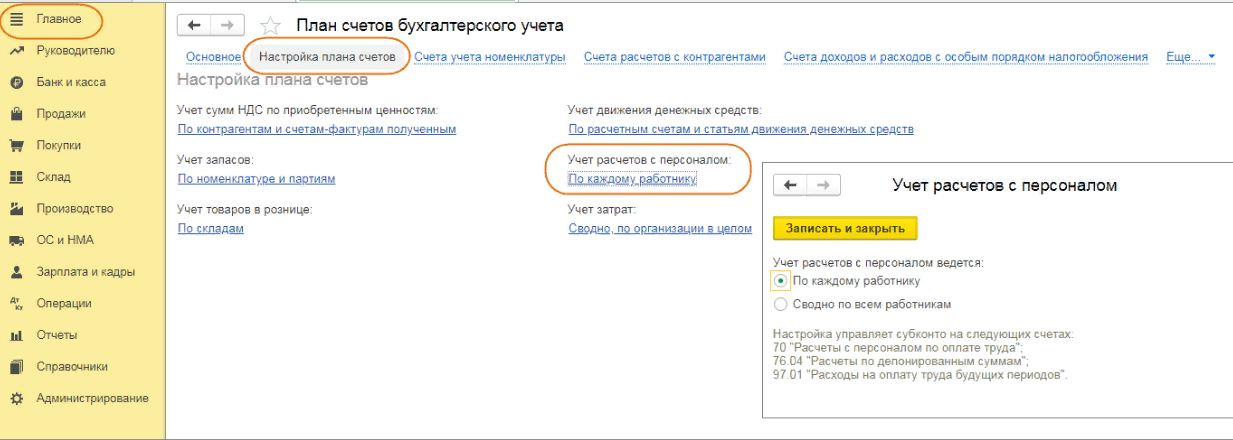1233x440 pixels.
Task: Open Счета учета номенклатуры tab
Action: click(490, 57)
